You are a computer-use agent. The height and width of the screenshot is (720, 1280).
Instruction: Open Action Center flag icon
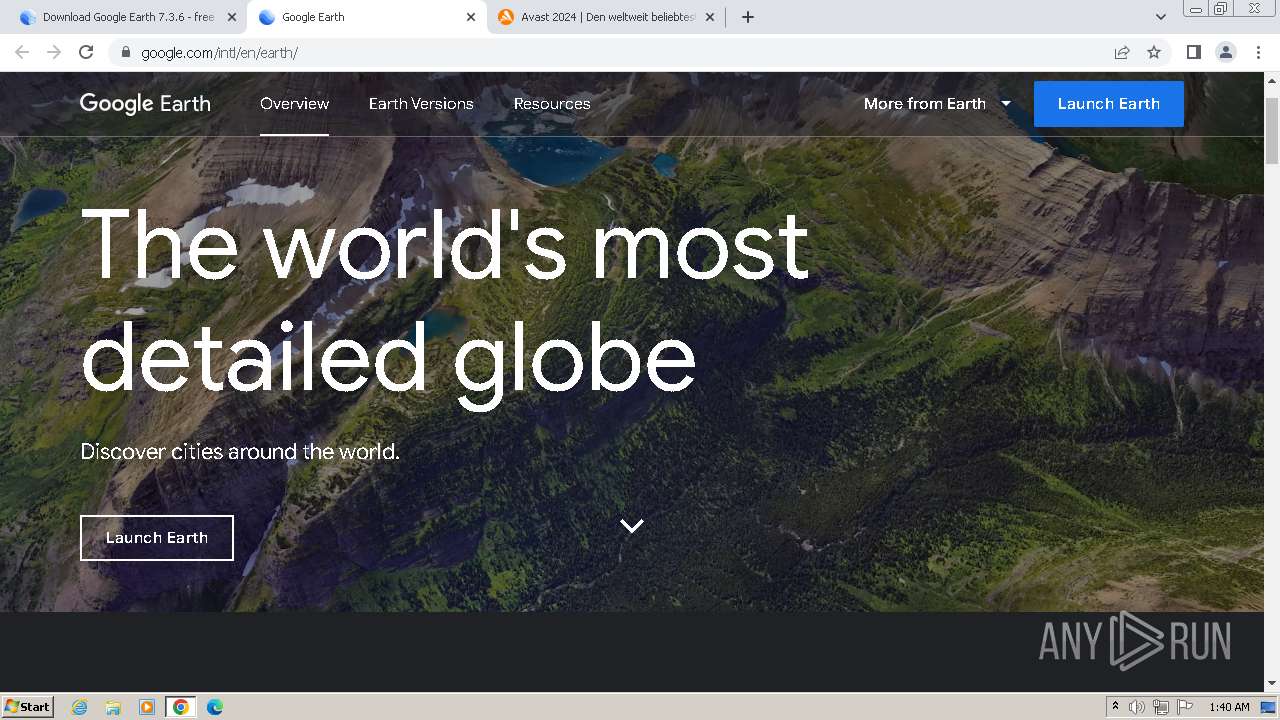coord(1185,707)
